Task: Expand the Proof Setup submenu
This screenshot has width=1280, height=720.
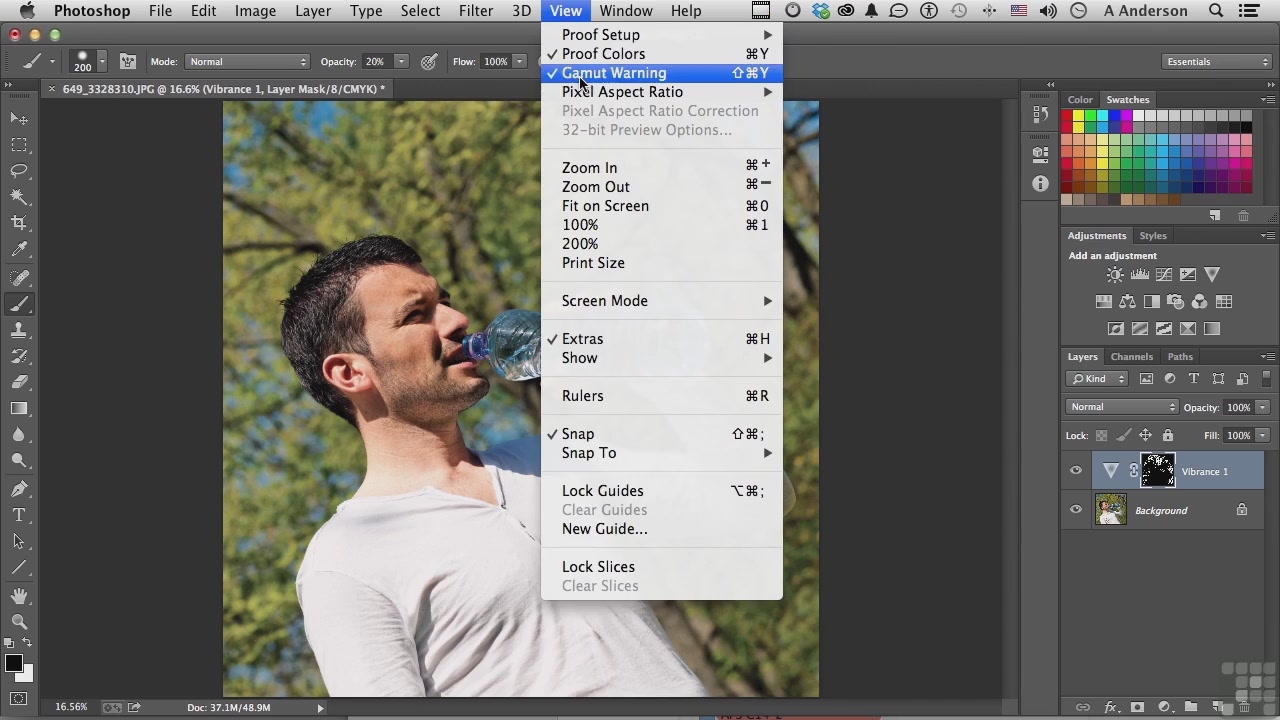Action: coord(661,35)
